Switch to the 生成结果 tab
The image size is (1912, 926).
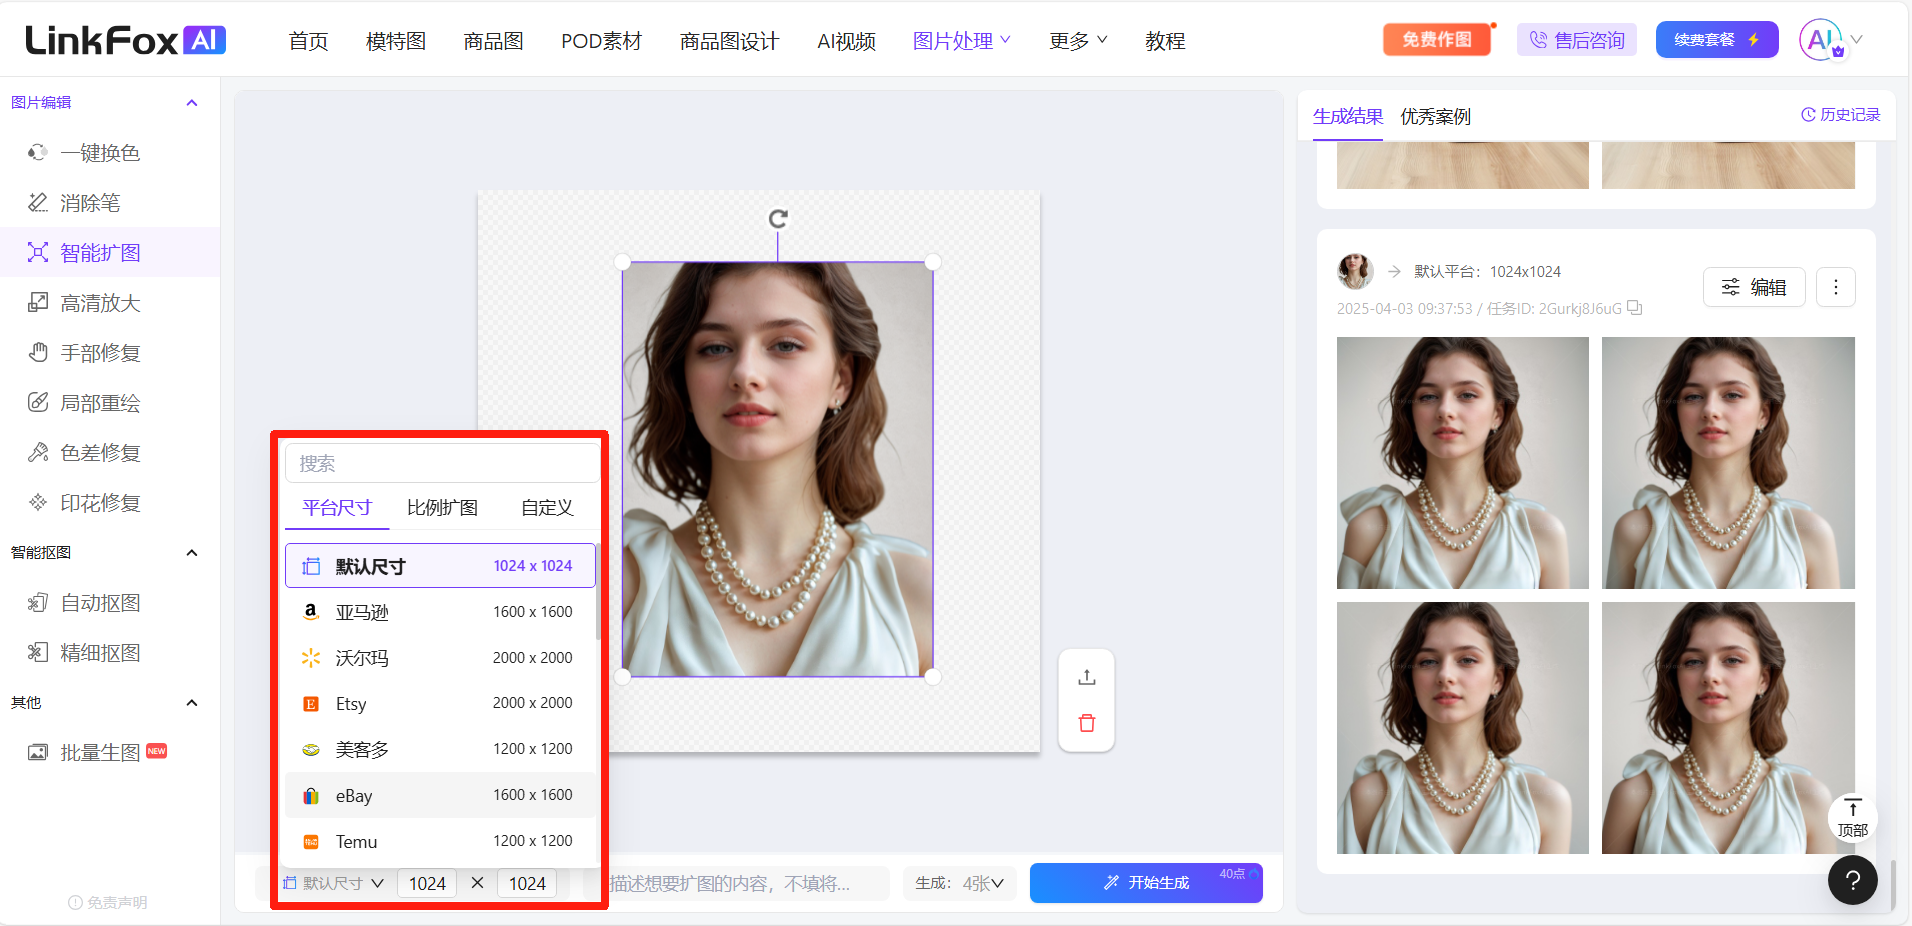1347,116
